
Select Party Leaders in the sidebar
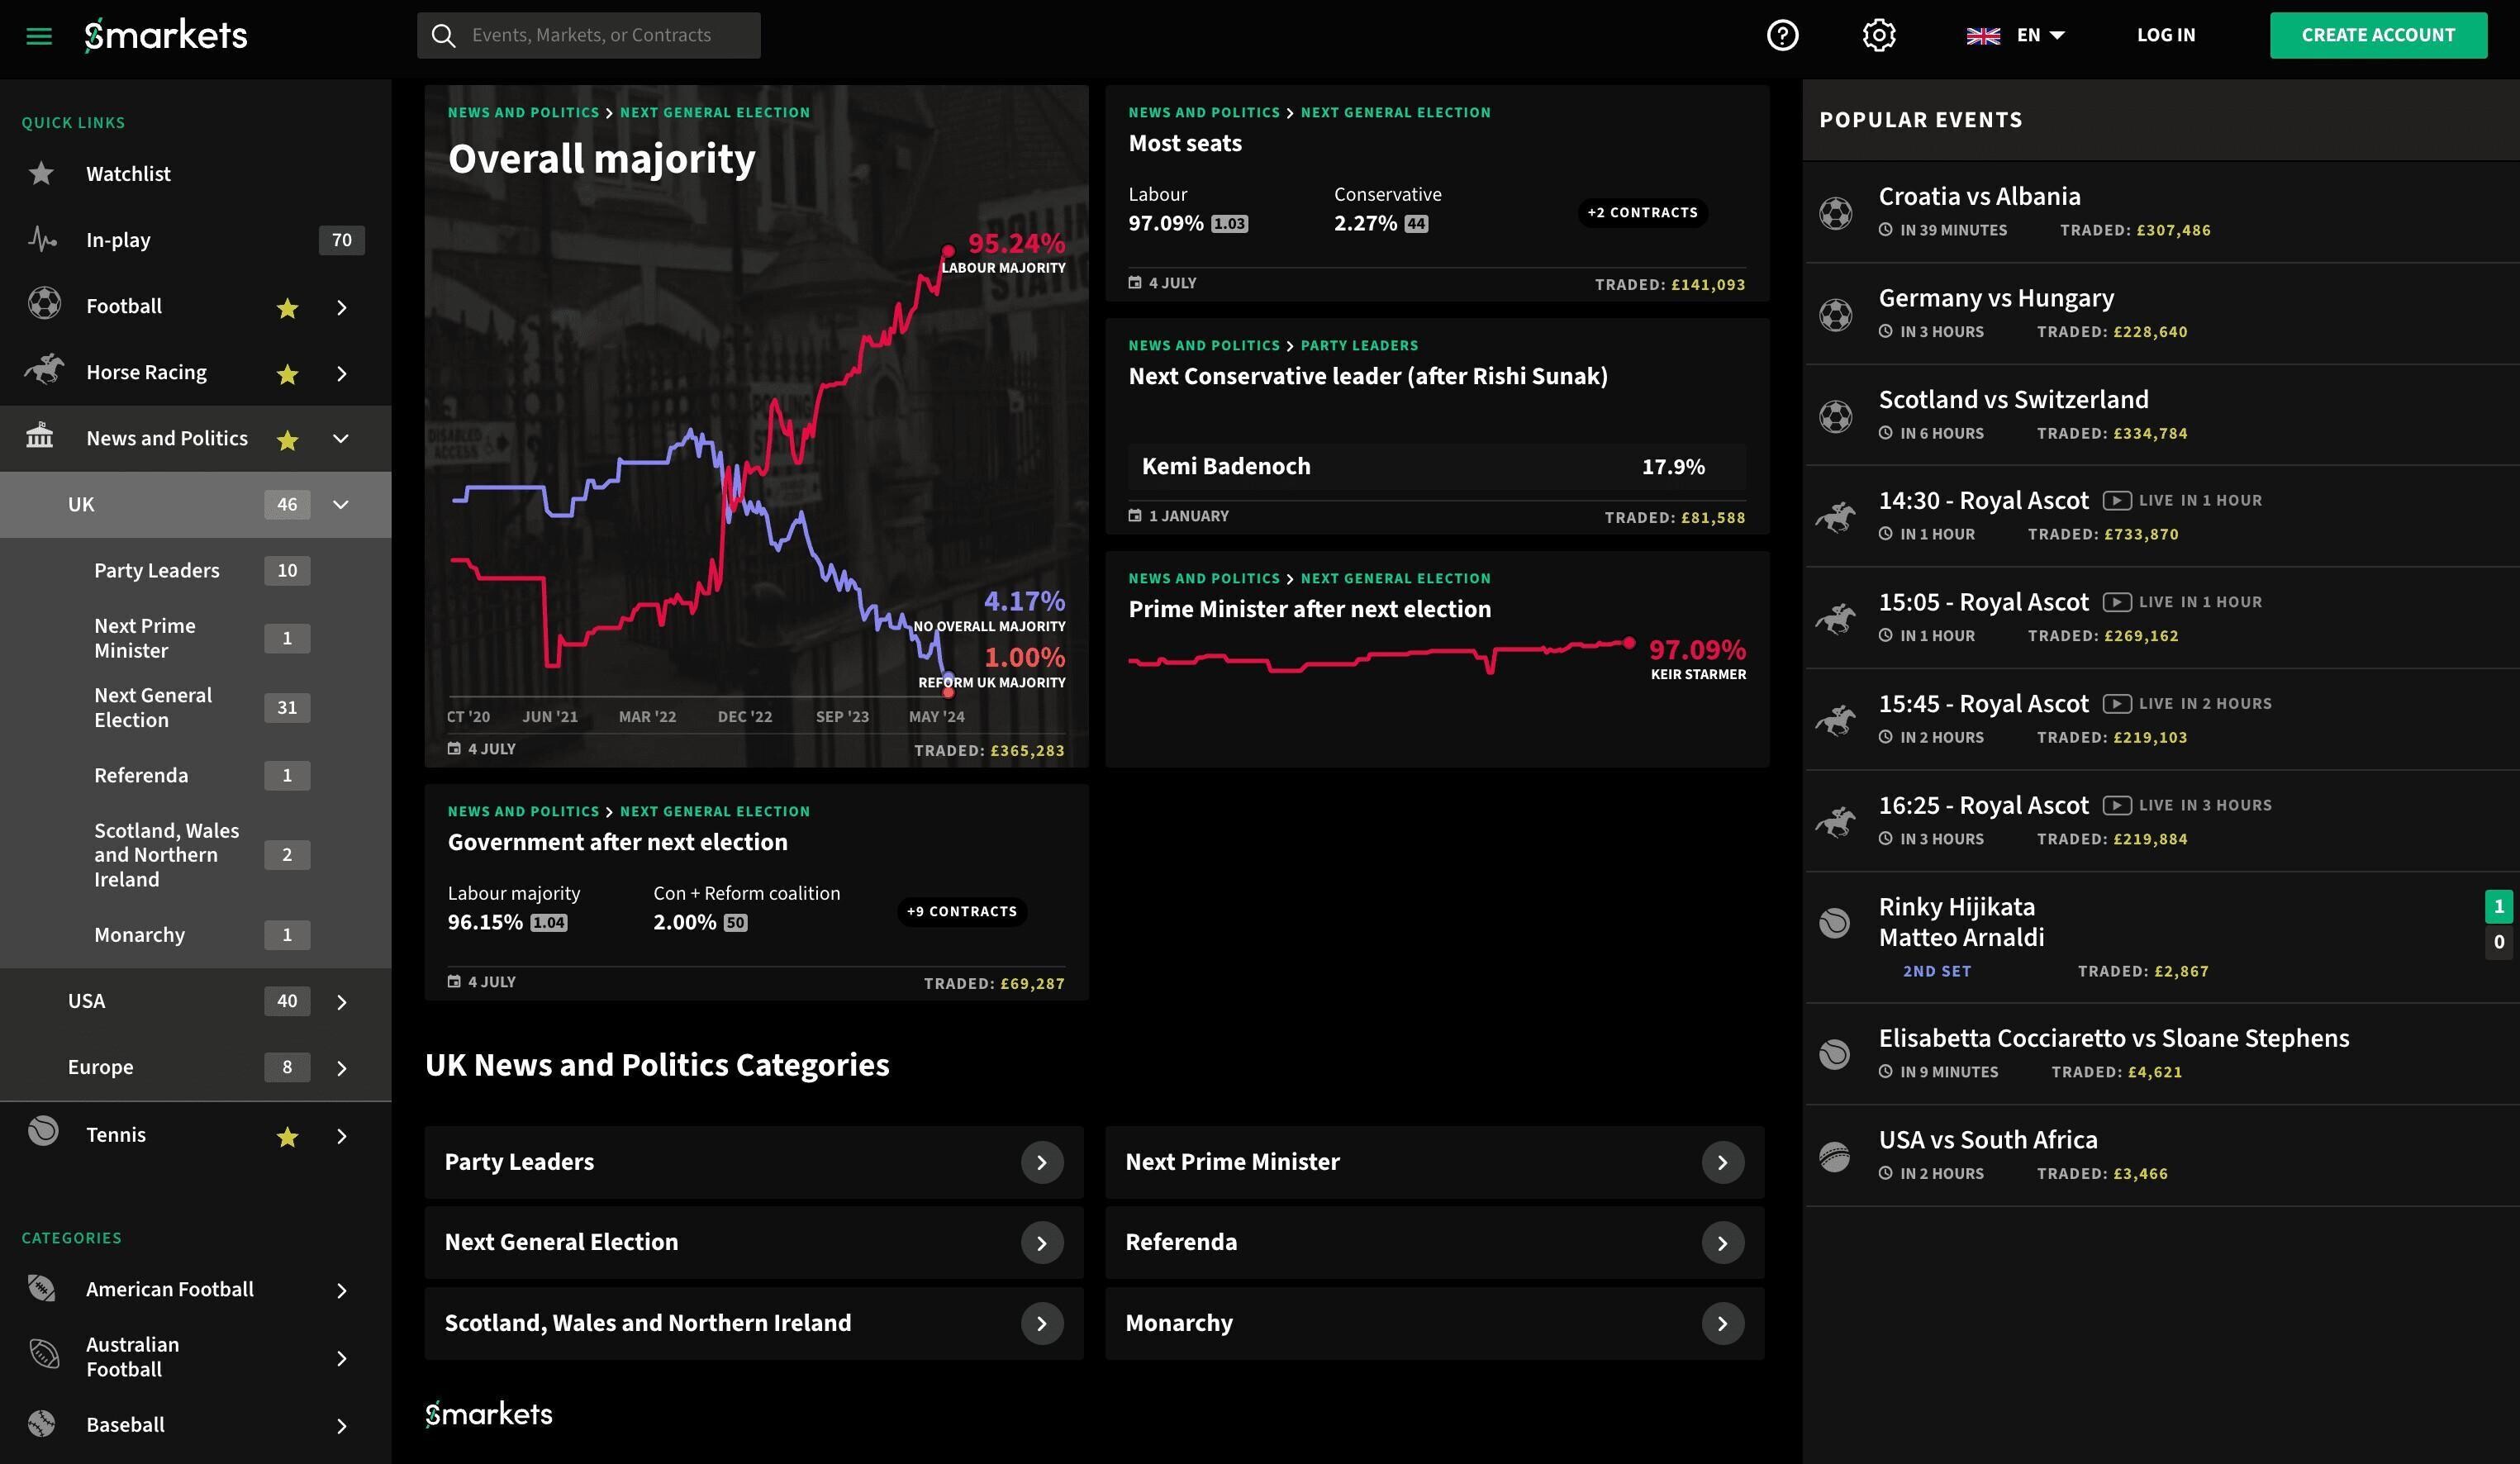point(157,571)
